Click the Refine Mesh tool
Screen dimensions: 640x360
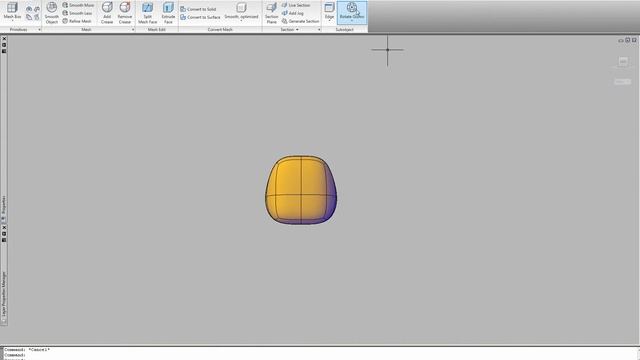77,21
